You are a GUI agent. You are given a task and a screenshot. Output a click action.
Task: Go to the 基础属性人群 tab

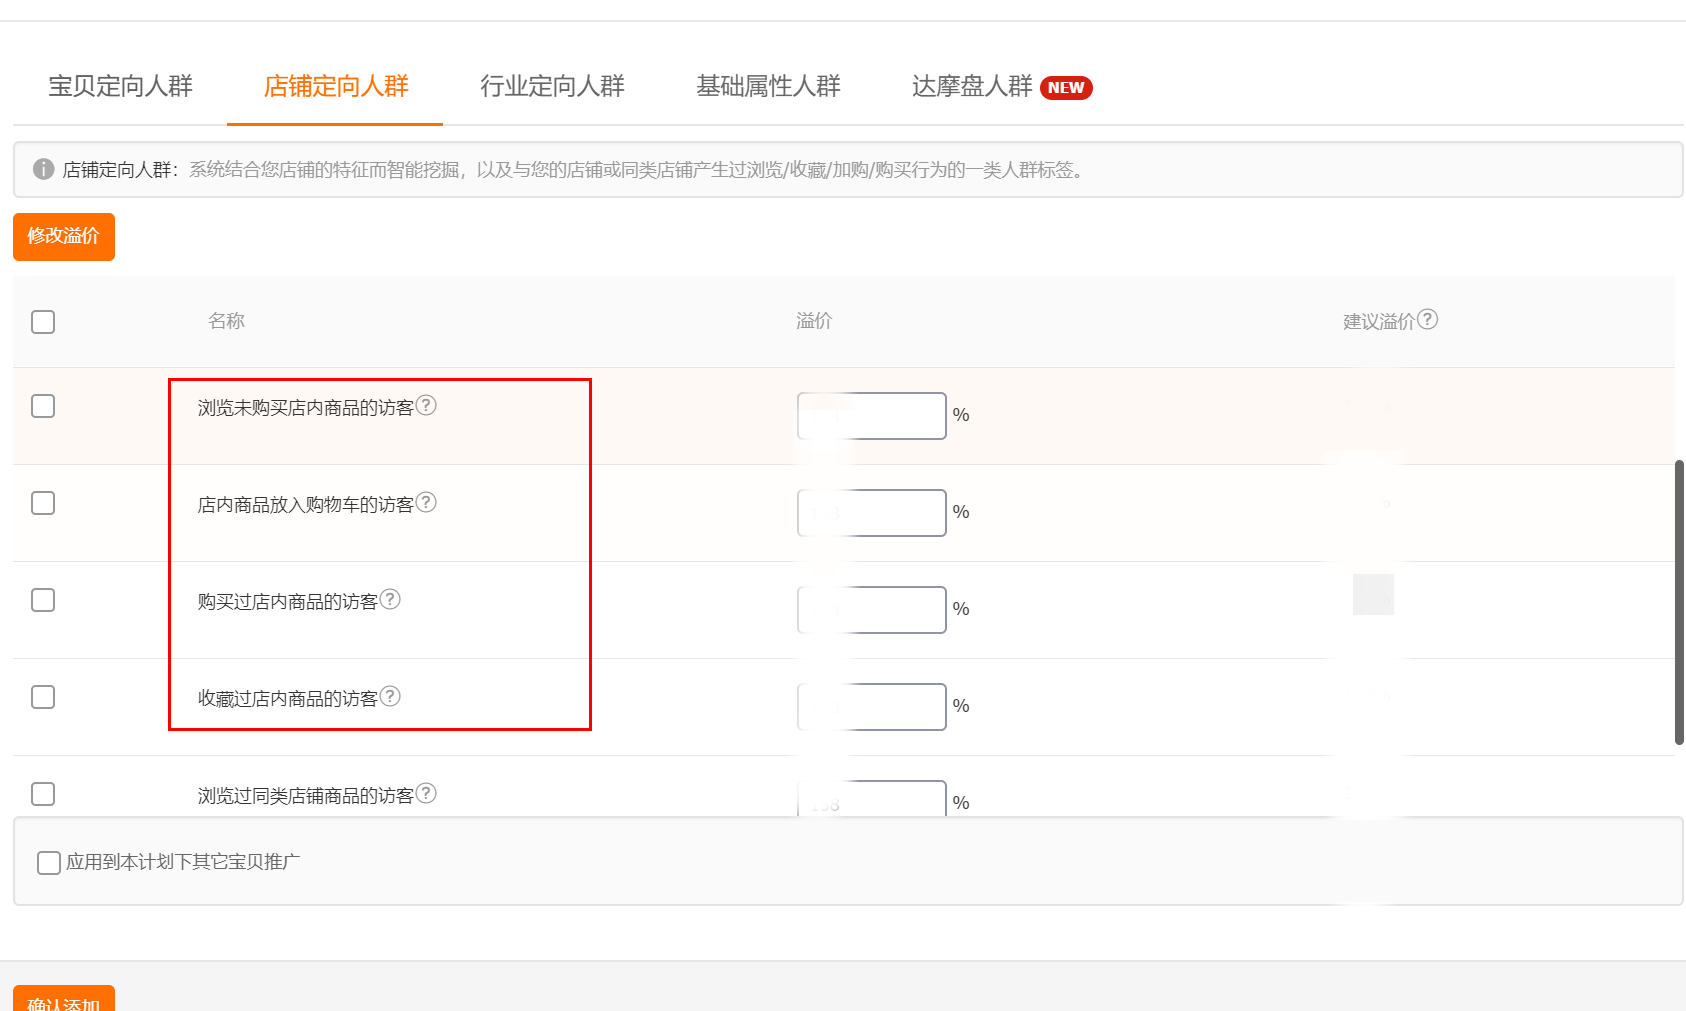pos(768,87)
